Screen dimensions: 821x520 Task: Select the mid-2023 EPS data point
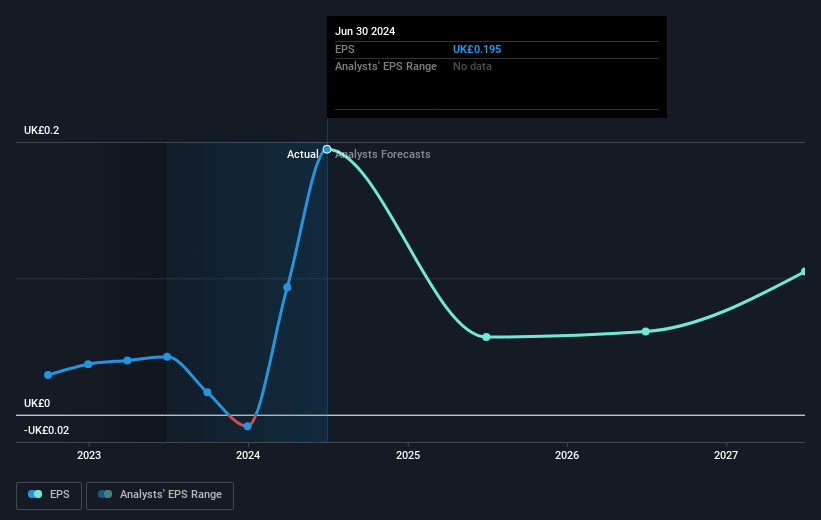pos(167,357)
